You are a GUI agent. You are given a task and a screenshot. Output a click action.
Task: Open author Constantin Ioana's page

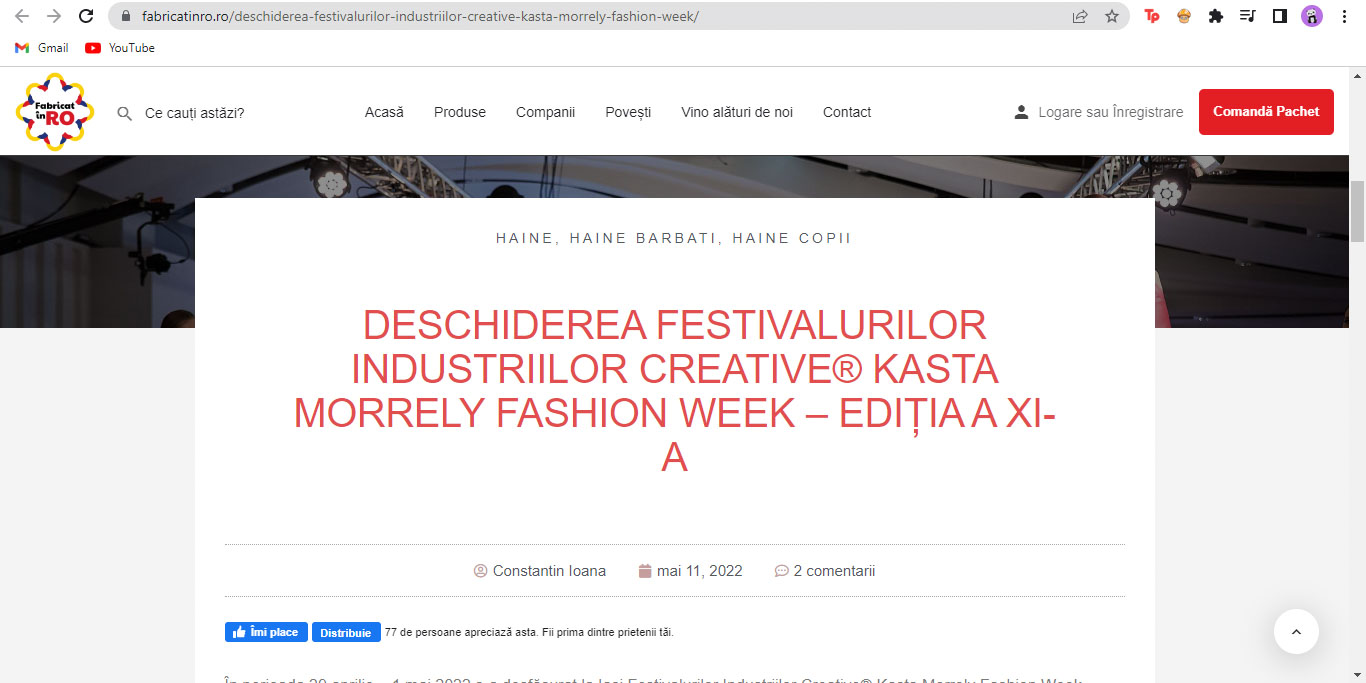(x=540, y=571)
